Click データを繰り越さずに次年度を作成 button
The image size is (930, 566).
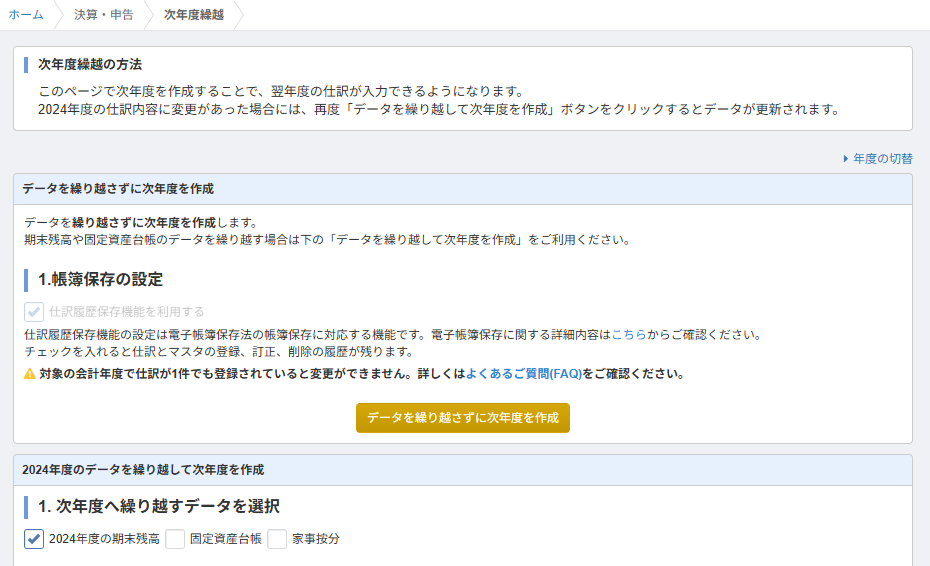pyautogui.click(x=463, y=418)
